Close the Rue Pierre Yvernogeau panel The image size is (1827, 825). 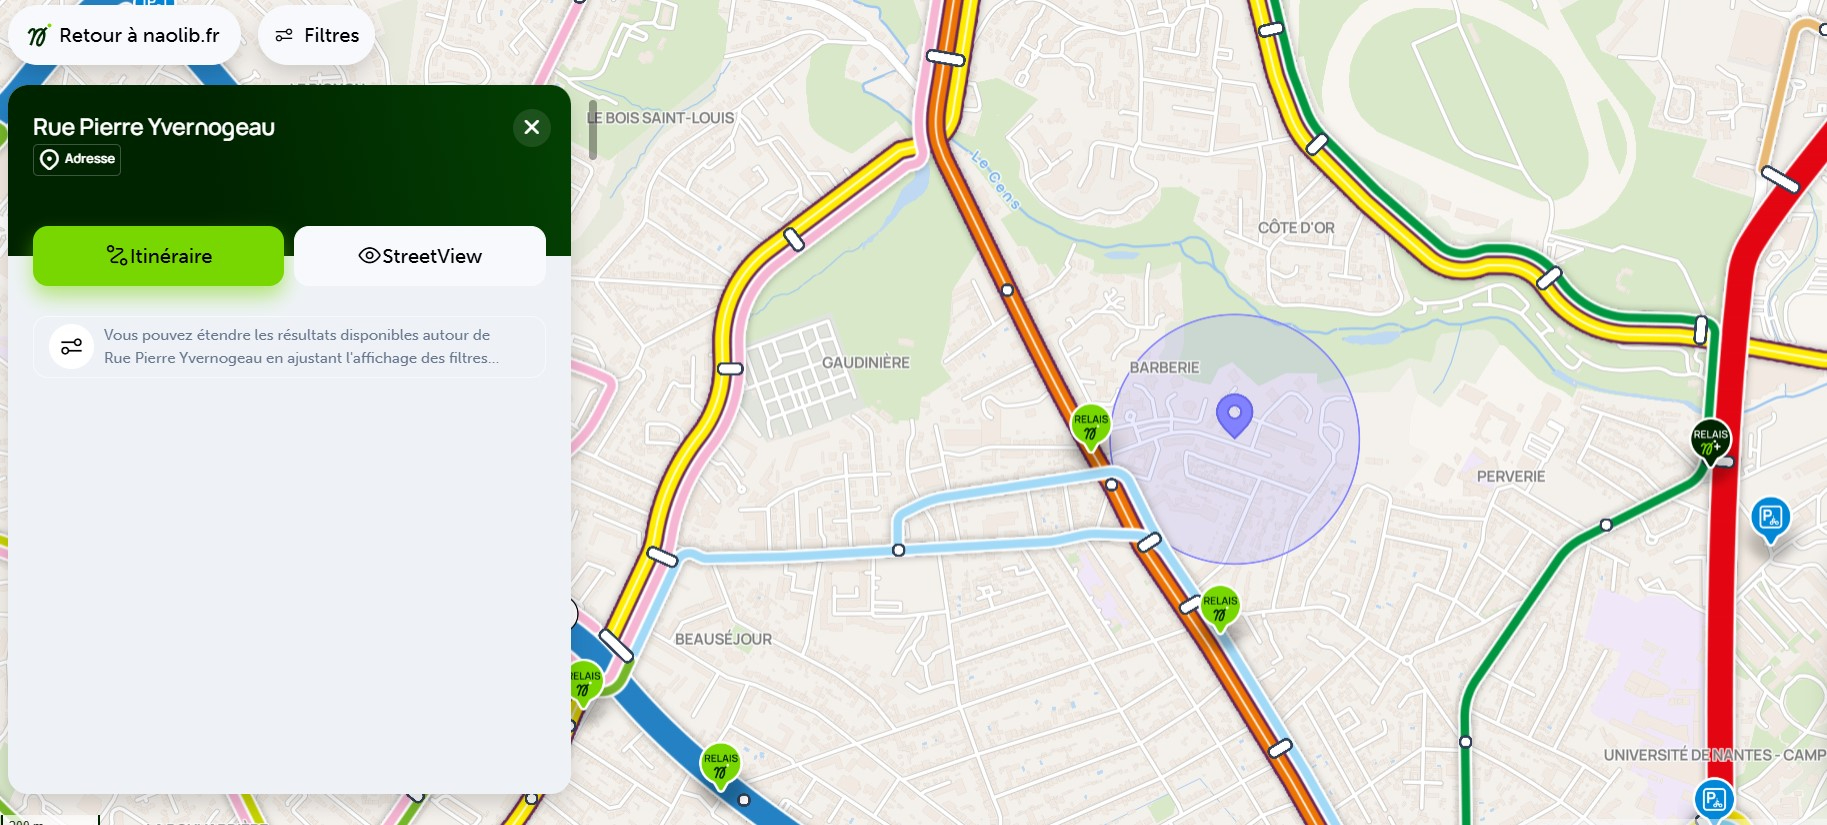(532, 127)
